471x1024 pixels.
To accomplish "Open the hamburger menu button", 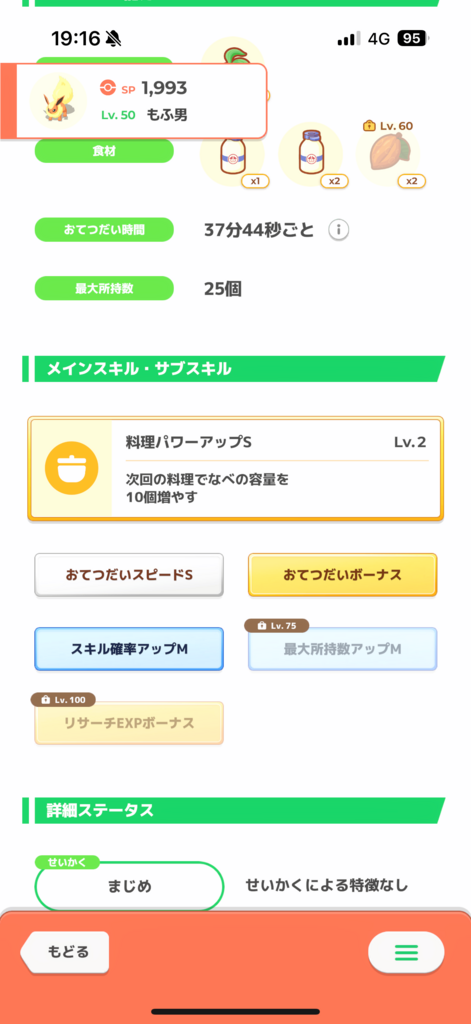I will (406, 953).
